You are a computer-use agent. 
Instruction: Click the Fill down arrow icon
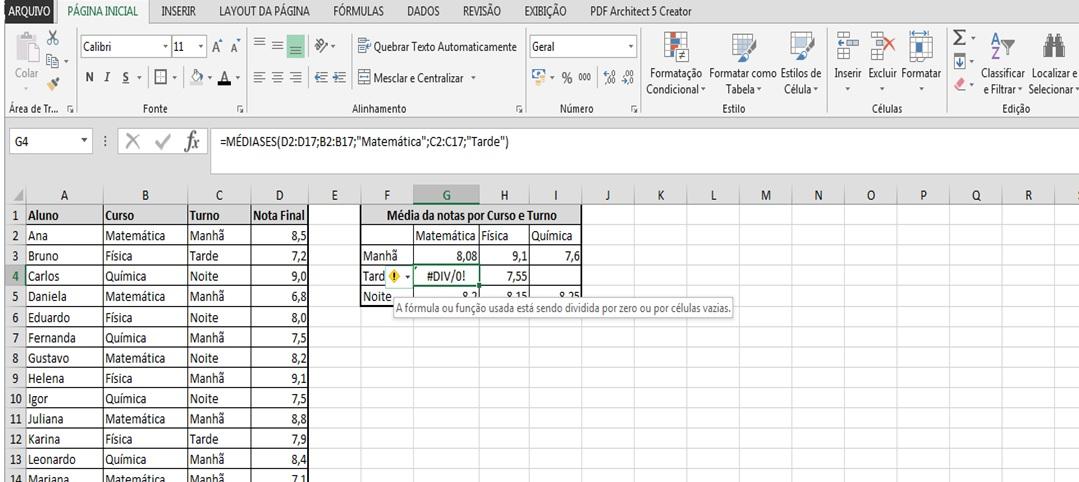coord(959,62)
